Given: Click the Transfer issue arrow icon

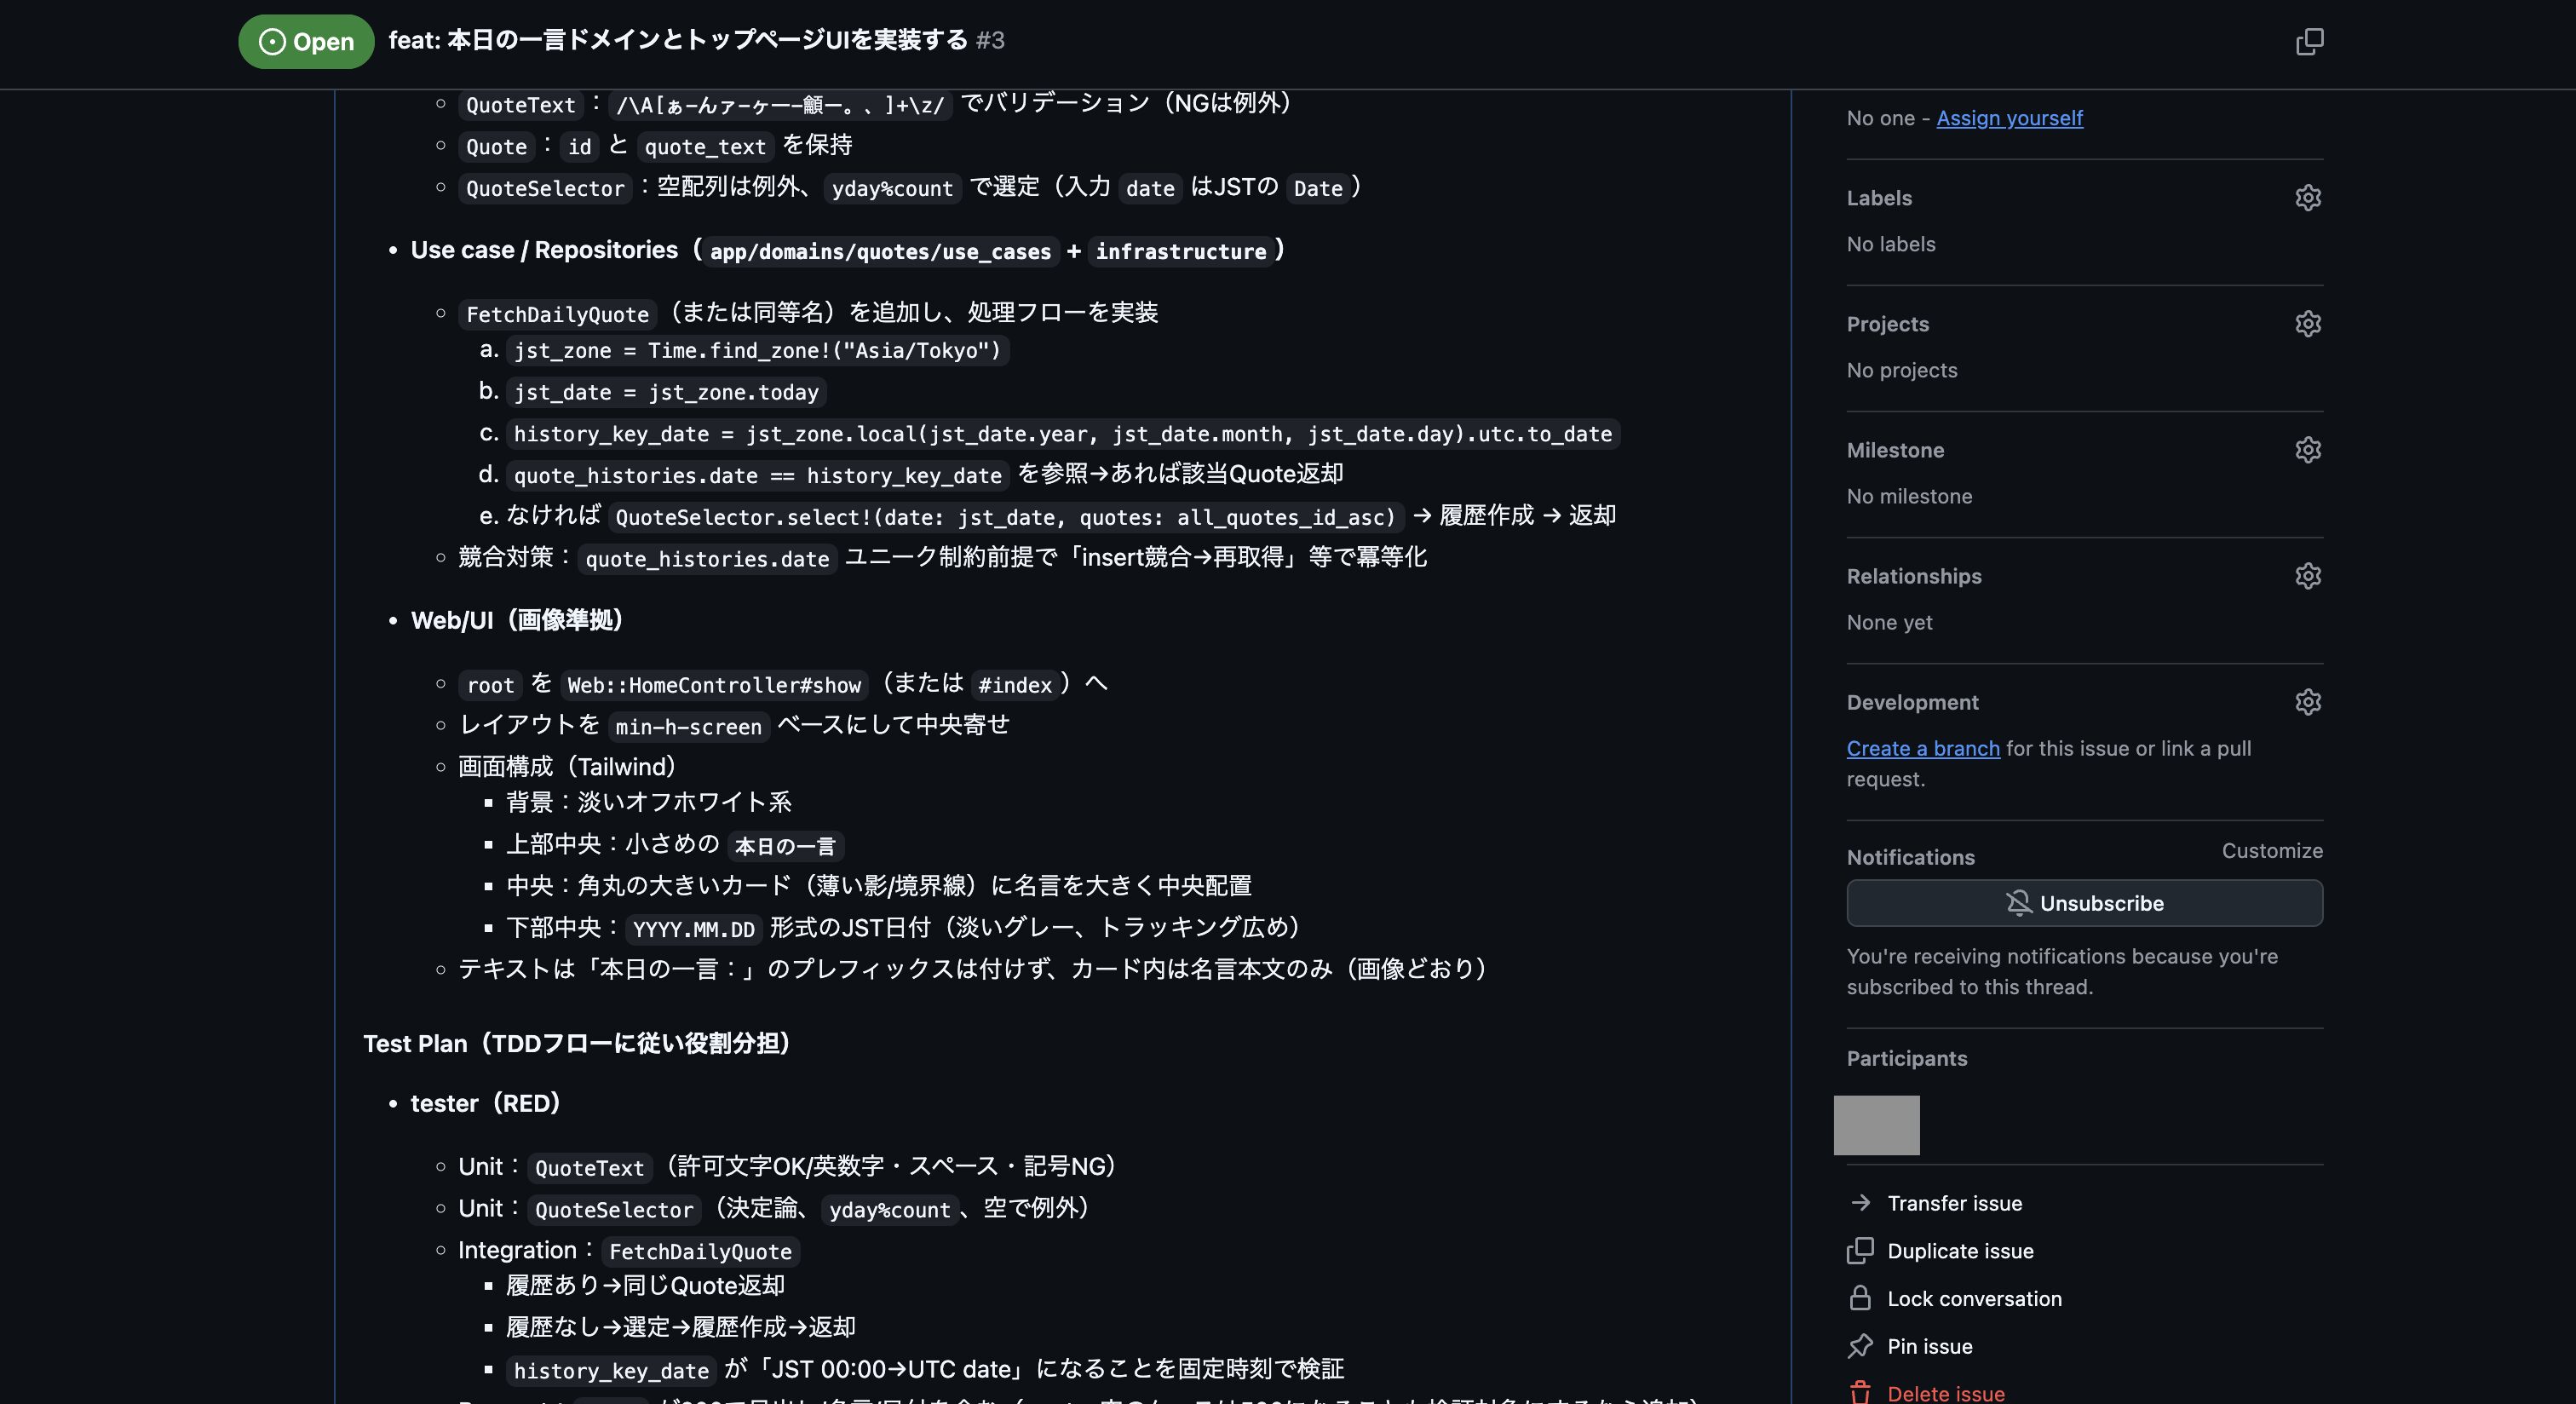Looking at the screenshot, I should click(x=1860, y=1203).
